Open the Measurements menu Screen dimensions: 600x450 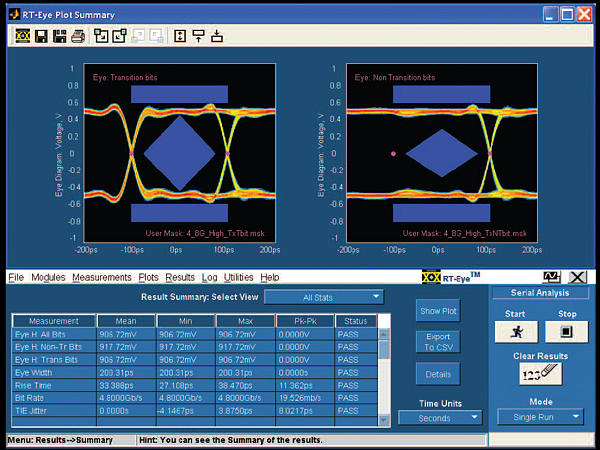(x=101, y=277)
